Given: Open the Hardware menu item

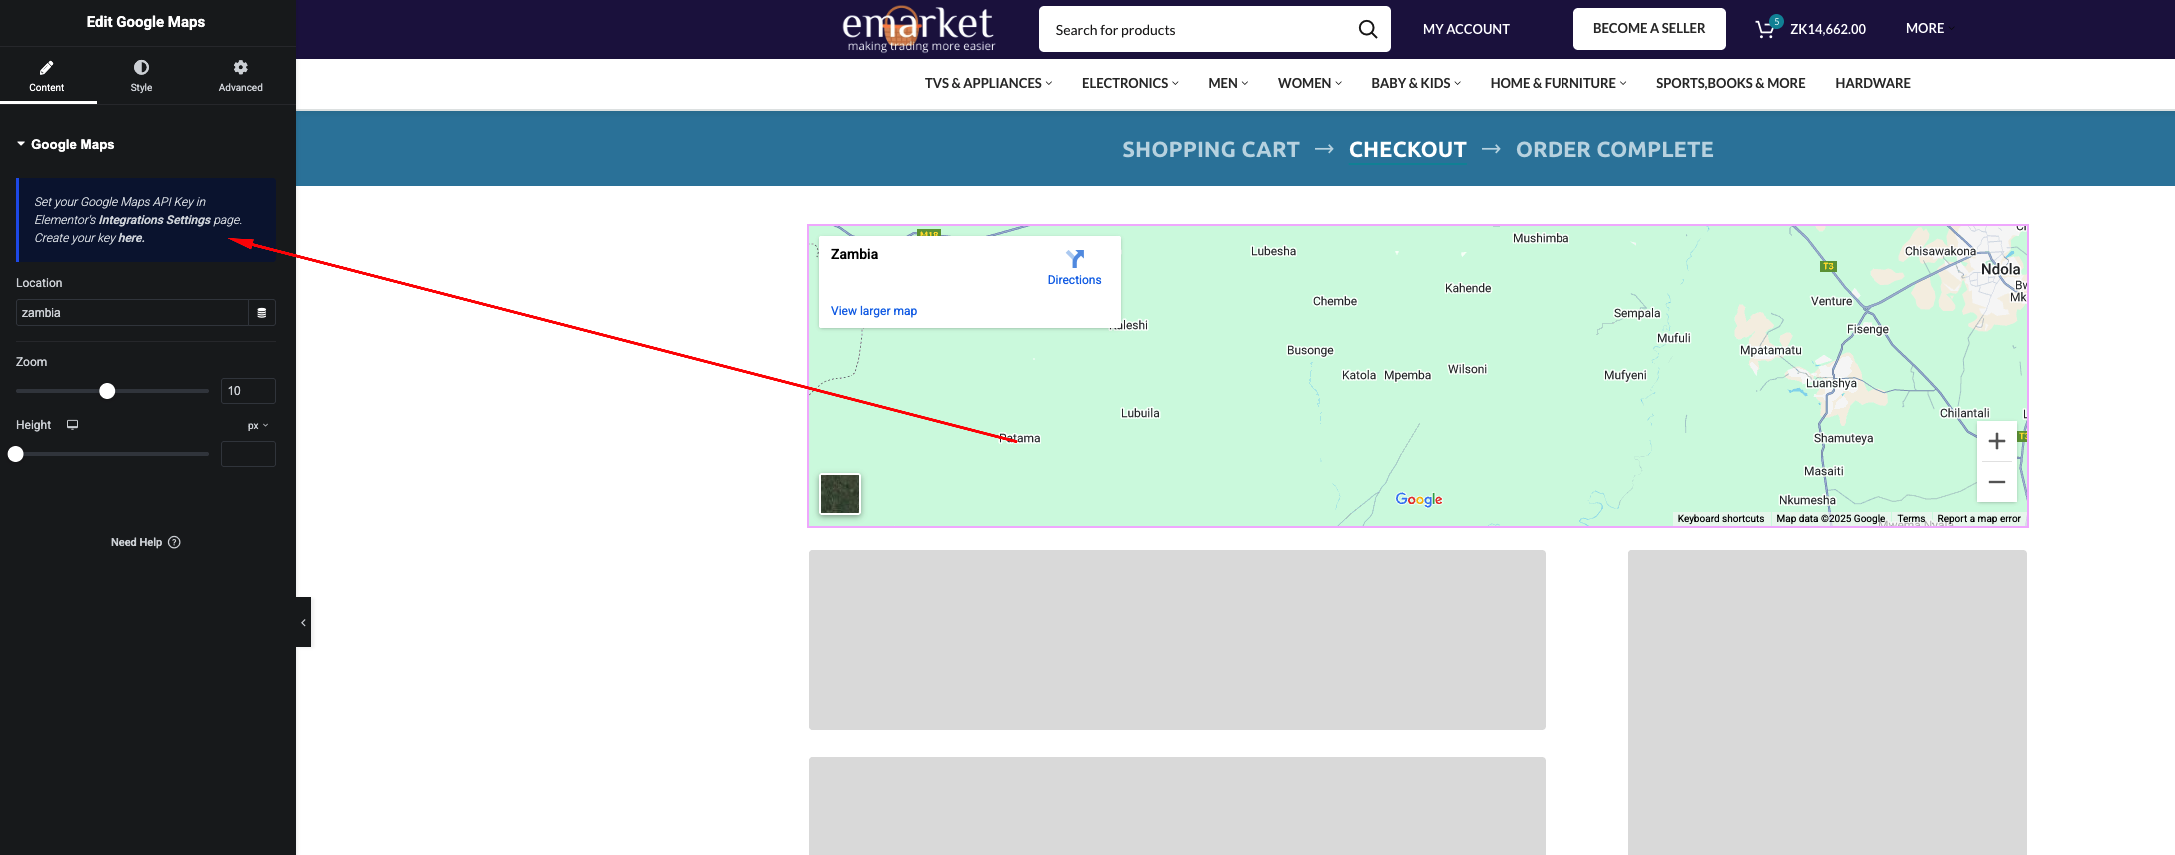Looking at the screenshot, I should [1872, 83].
